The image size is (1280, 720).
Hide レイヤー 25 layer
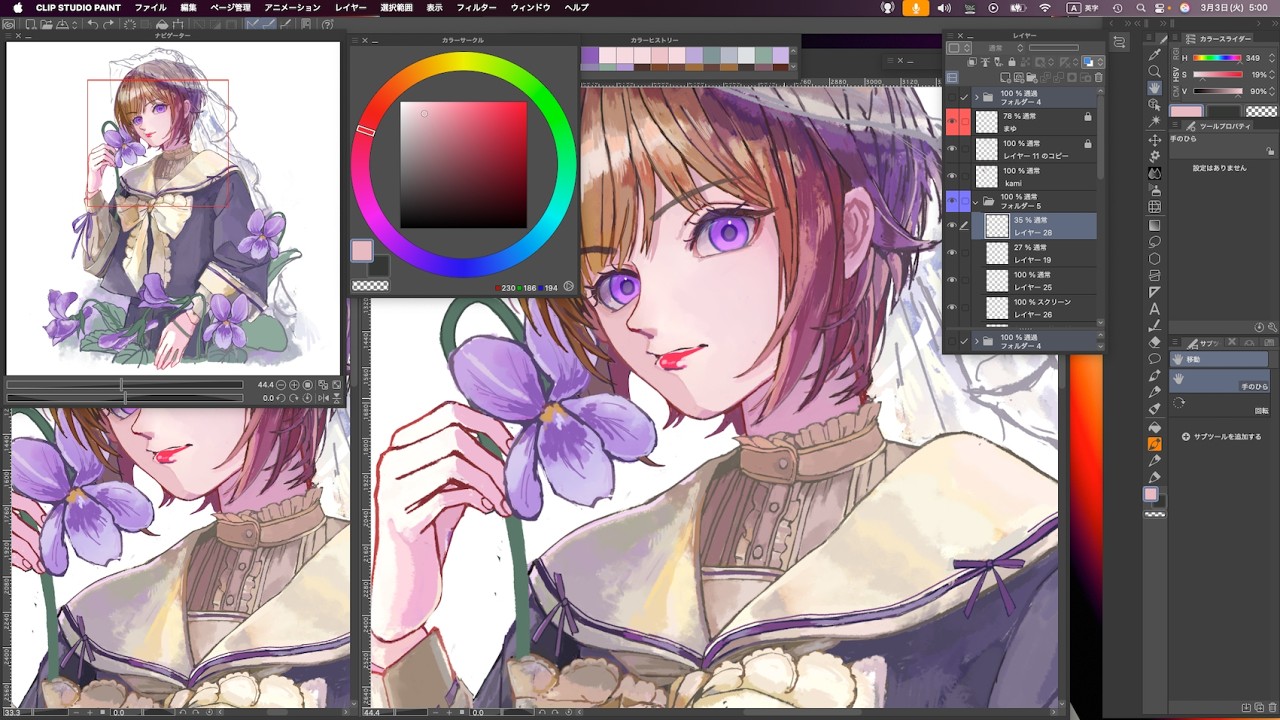[x=951, y=280]
